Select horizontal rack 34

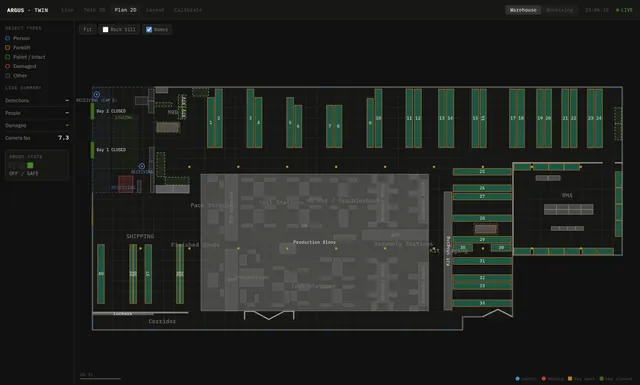pyautogui.click(x=482, y=303)
